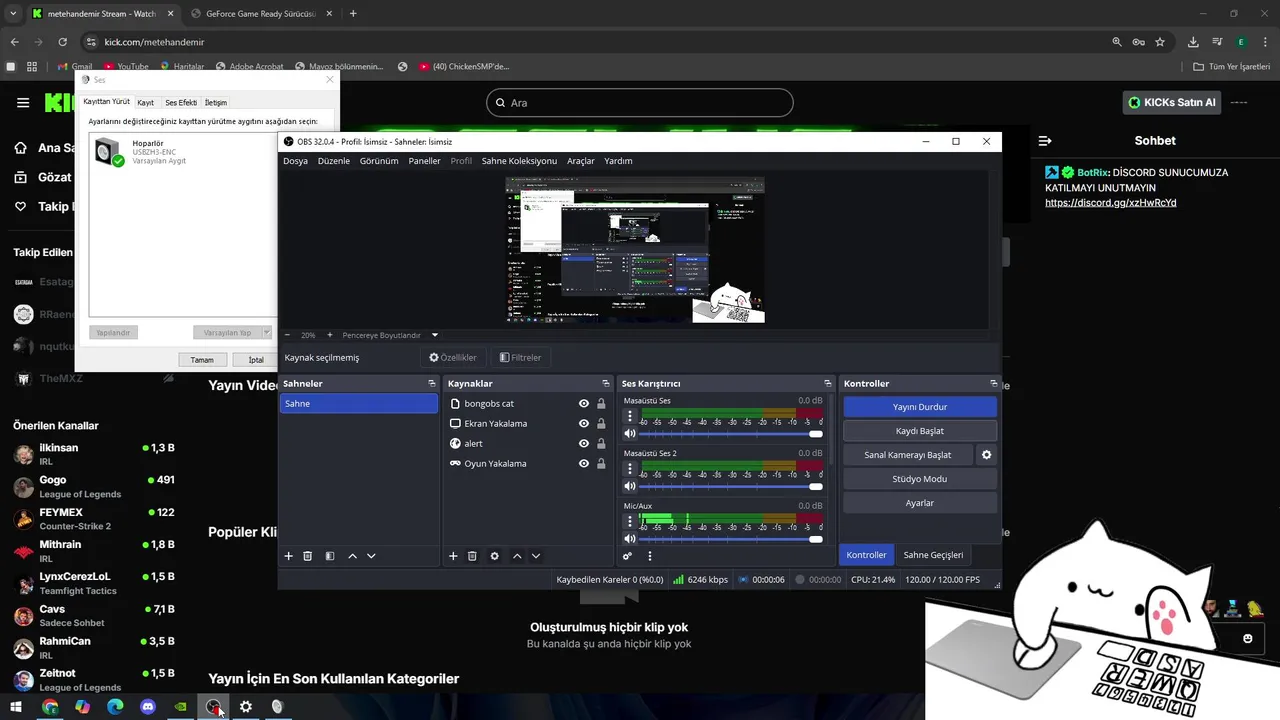
Task: Toggle visibility of Oyun Yakalama source
Action: pyautogui.click(x=584, y=464)
